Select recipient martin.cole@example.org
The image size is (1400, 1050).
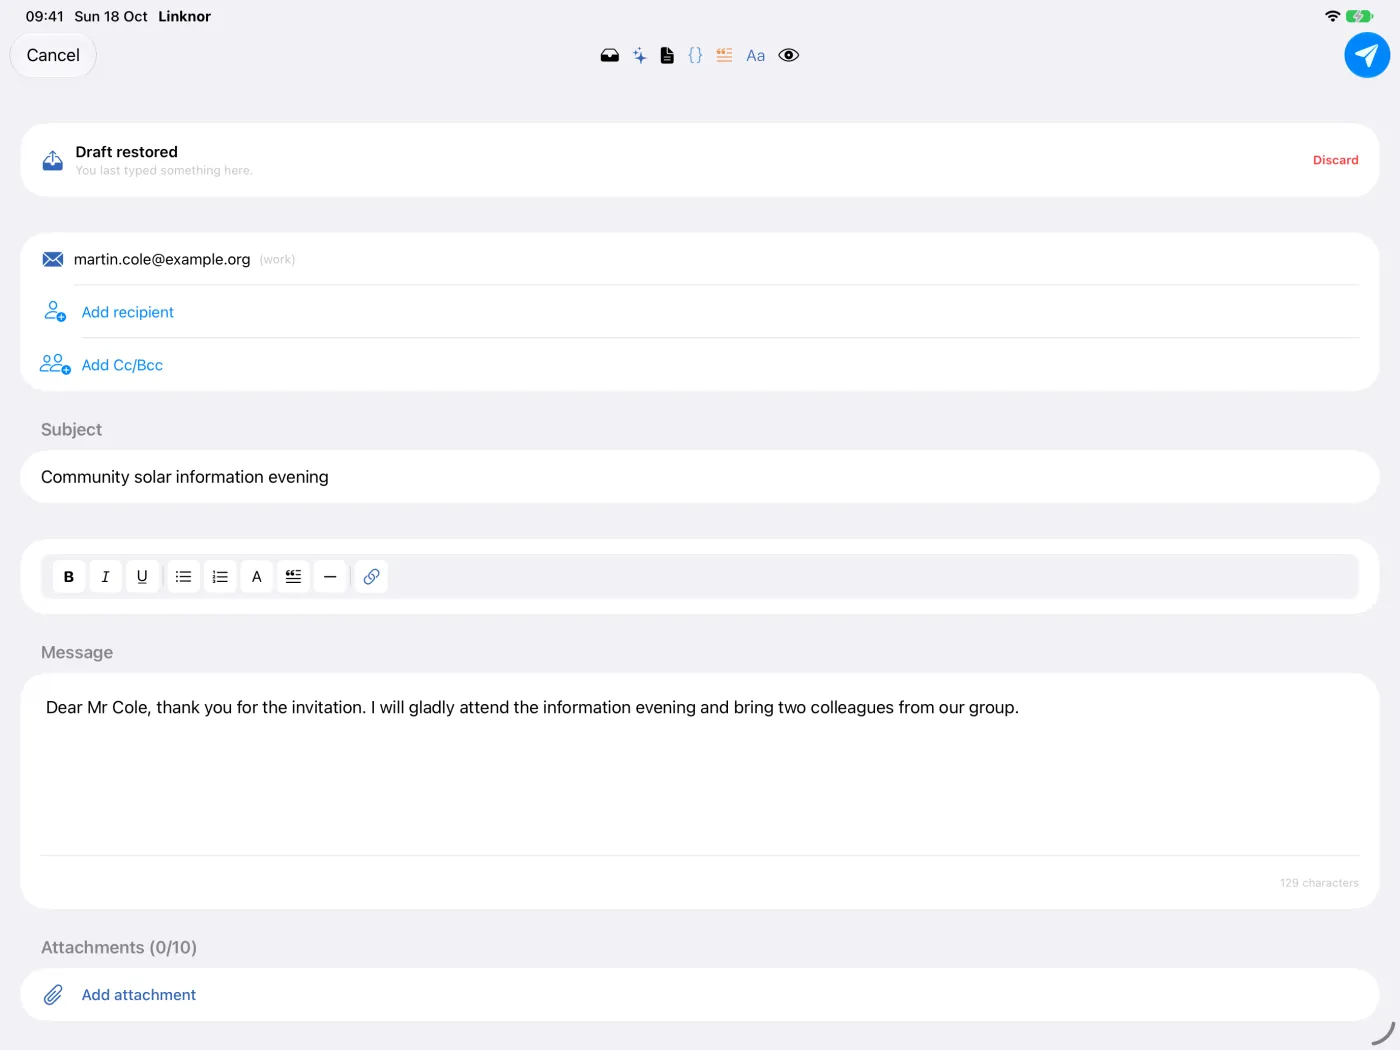click(x=162, y=260)
